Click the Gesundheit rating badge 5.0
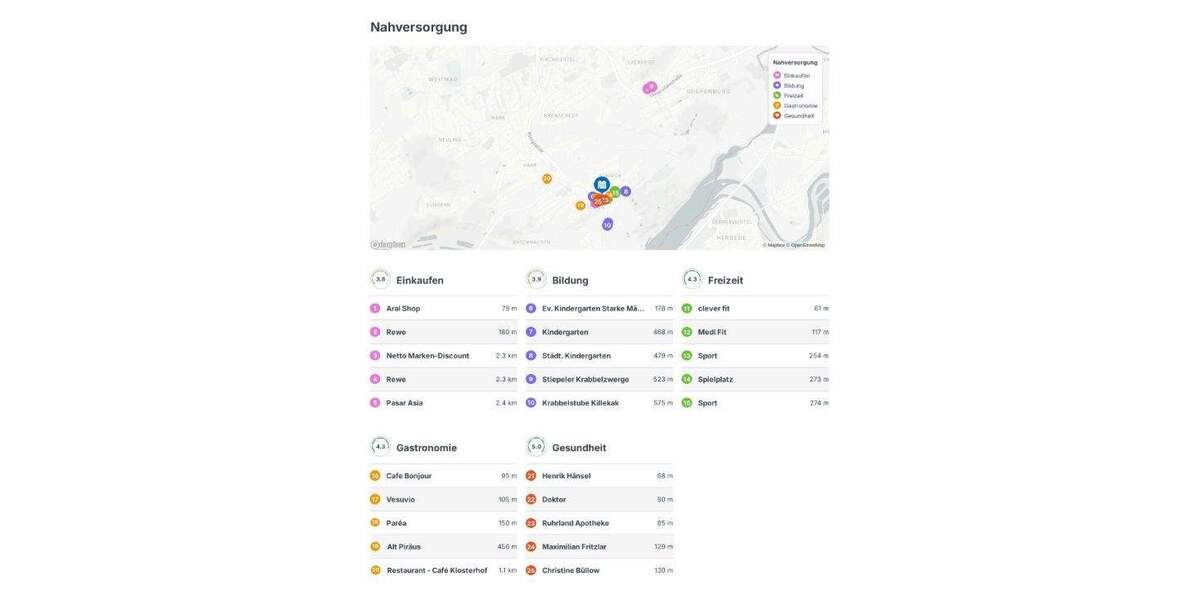The image size is (1200, 600). (536, 447)
